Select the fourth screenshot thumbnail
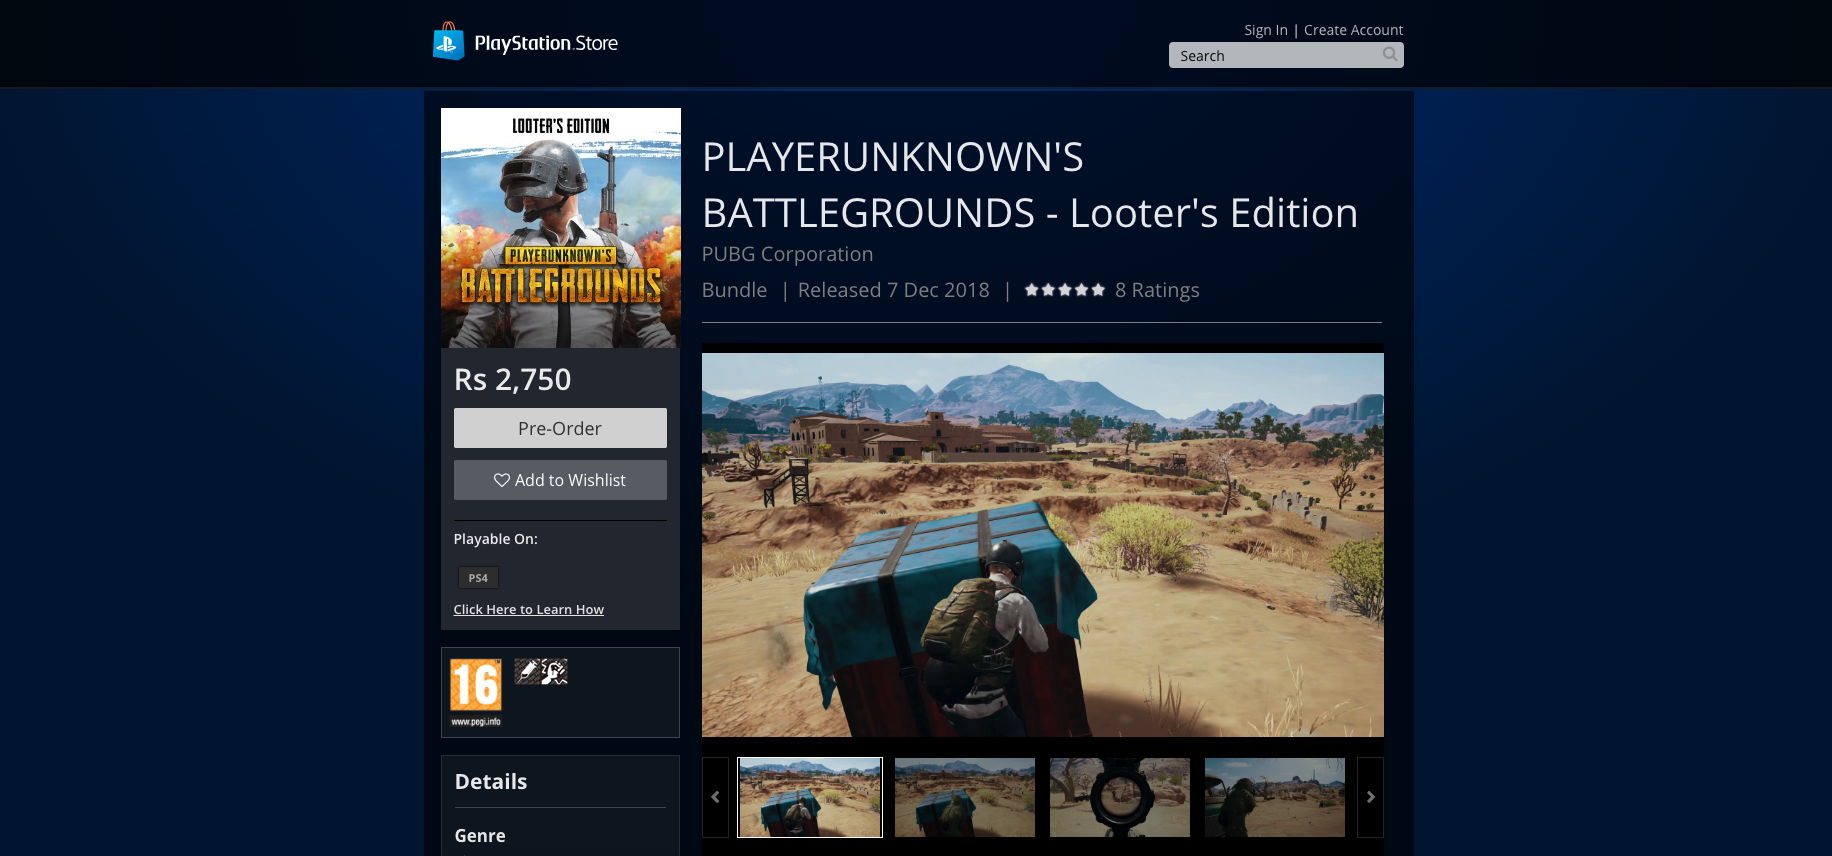Image resolution: width=1832 pixels, height=856 pixels. [1275, 797]
